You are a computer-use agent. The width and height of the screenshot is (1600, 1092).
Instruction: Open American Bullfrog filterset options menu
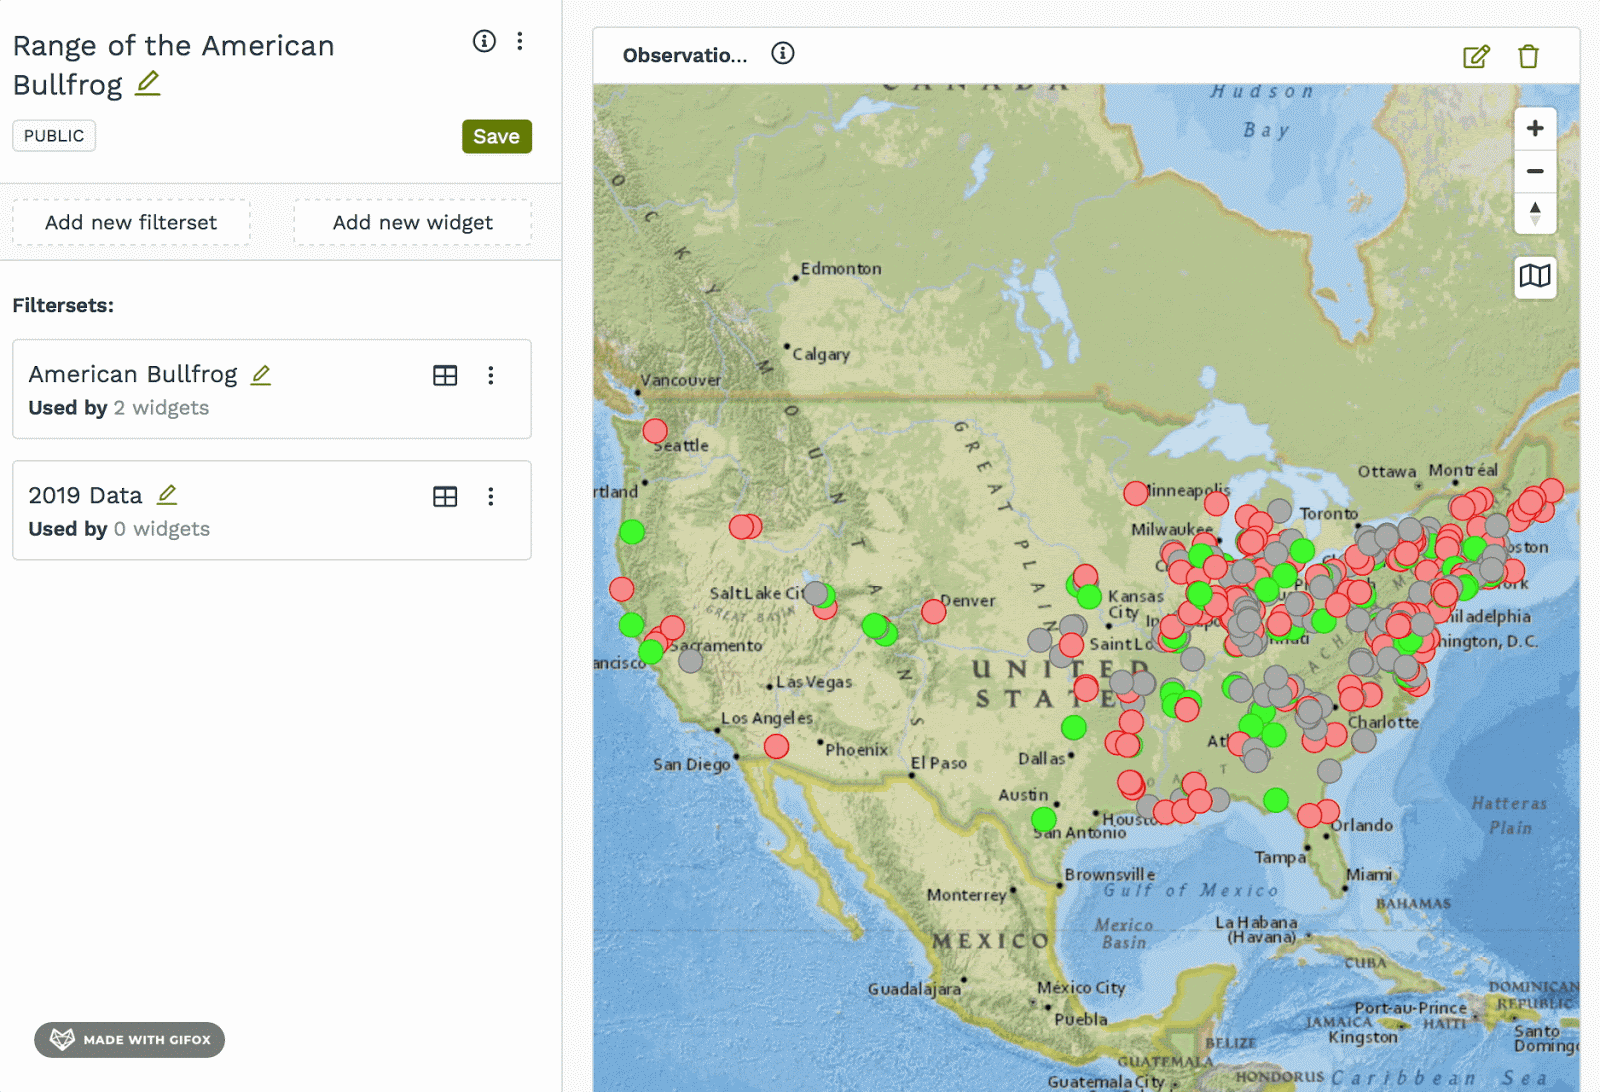click(x=491, y=375)
